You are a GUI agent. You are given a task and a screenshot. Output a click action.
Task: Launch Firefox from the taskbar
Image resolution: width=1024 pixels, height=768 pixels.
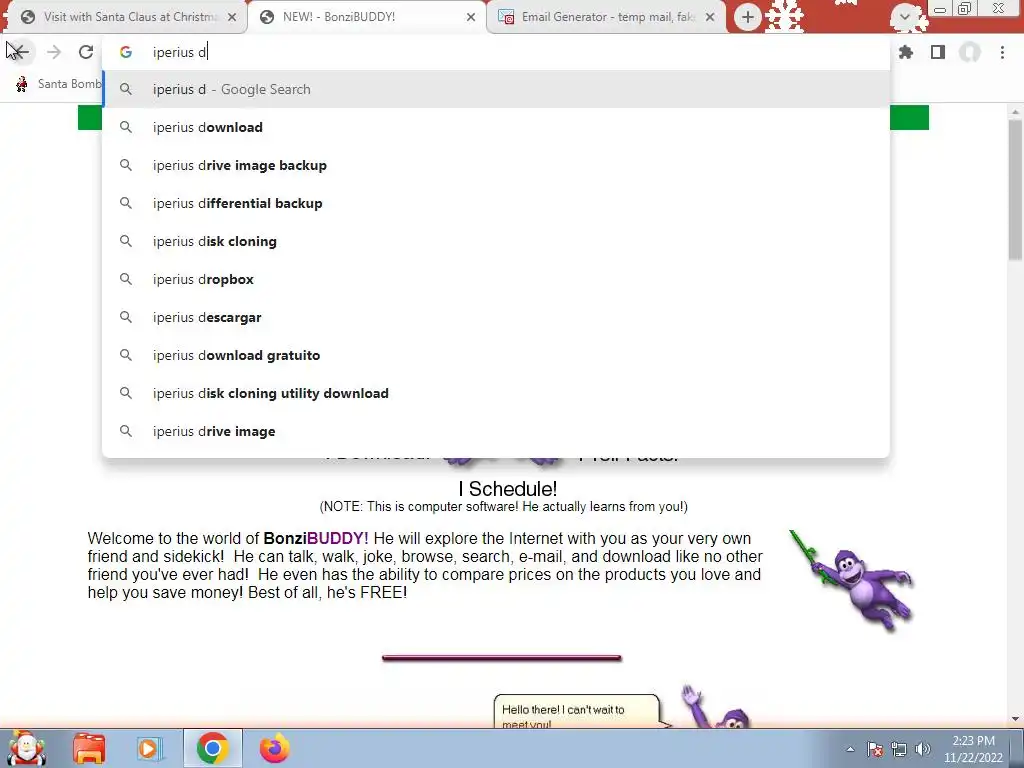coord(274,748)
